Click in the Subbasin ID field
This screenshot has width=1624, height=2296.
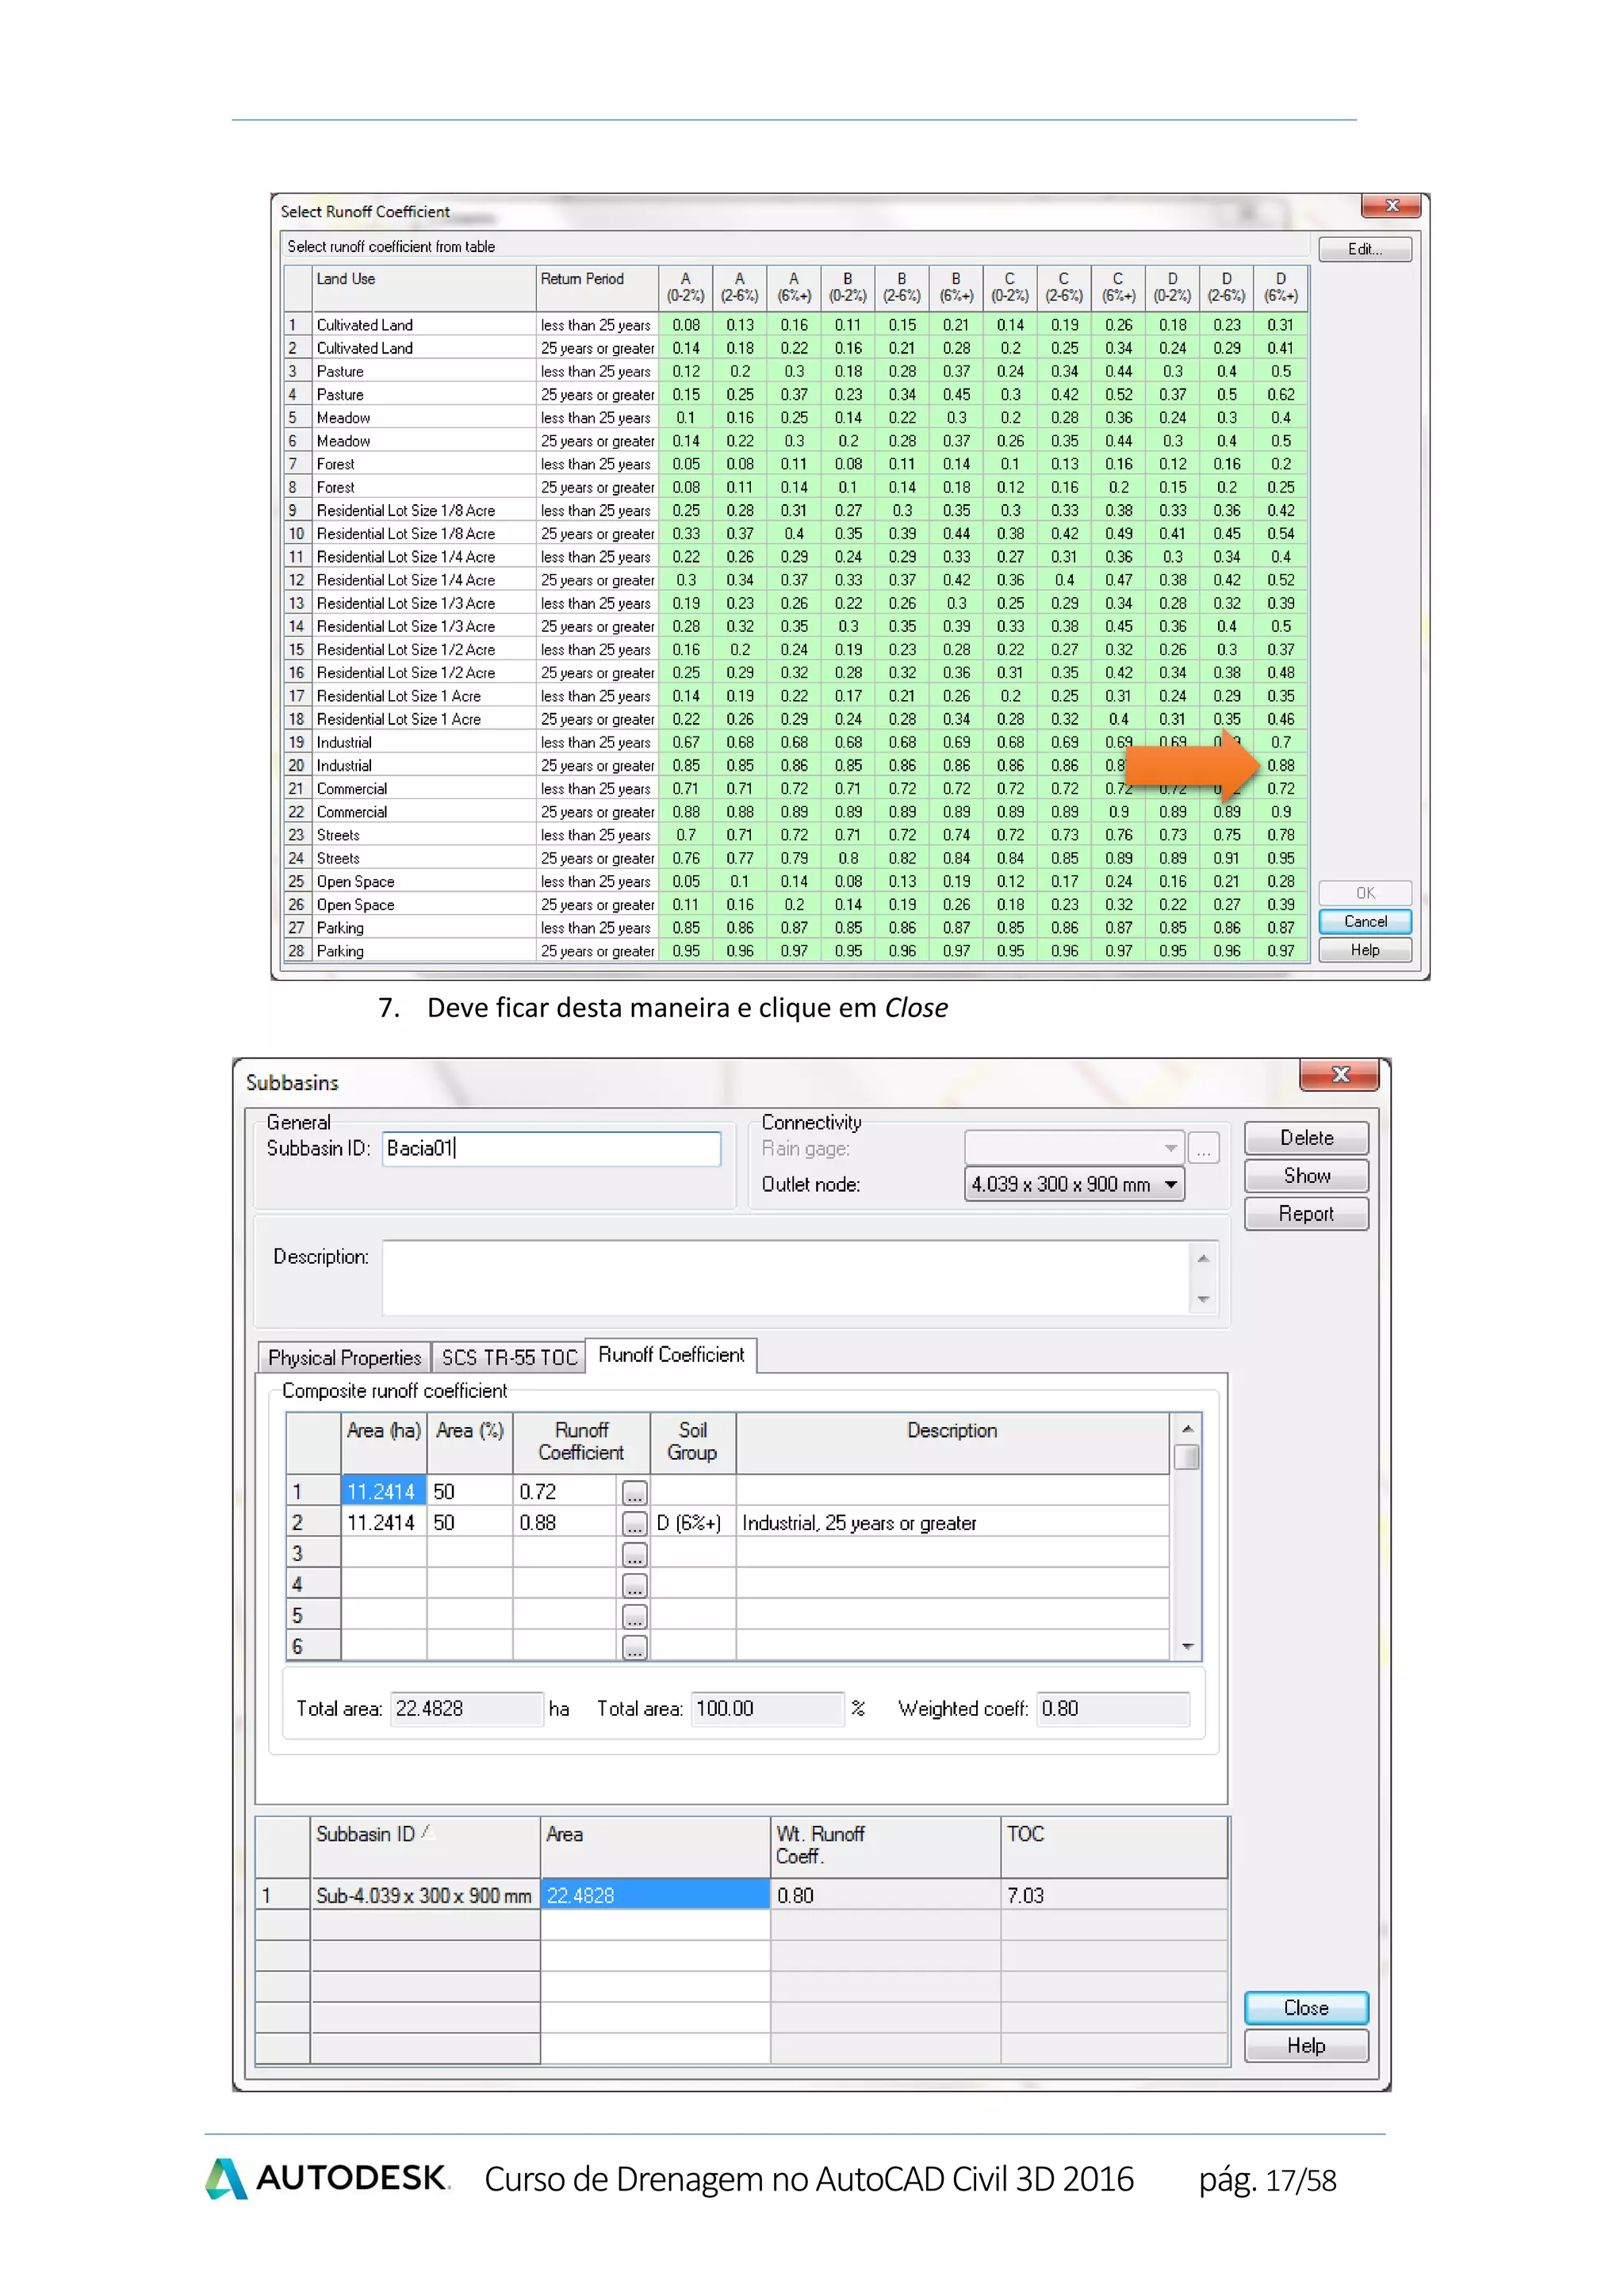pyautogui.click(x=551, y=1148)
